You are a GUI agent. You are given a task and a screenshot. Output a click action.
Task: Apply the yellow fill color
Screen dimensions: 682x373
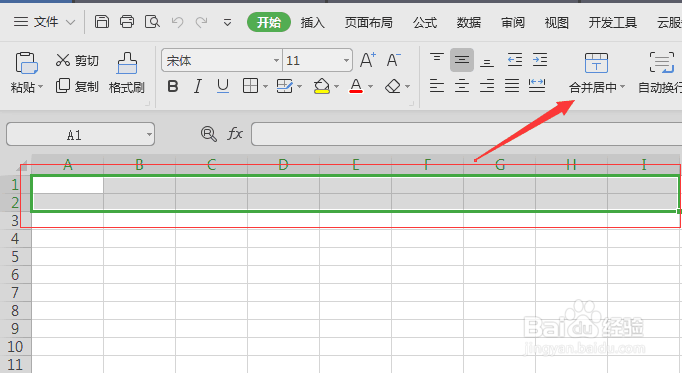click(321, 86)
